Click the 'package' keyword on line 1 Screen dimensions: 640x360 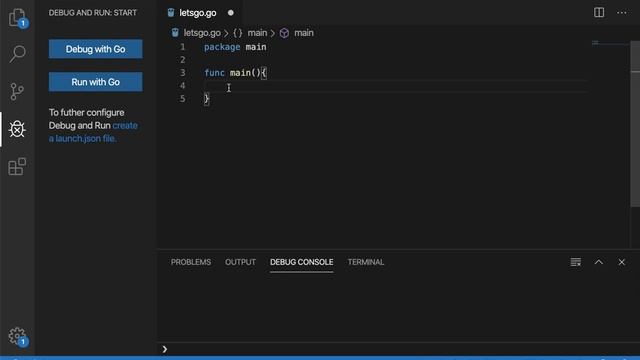(x=222, y=47)
